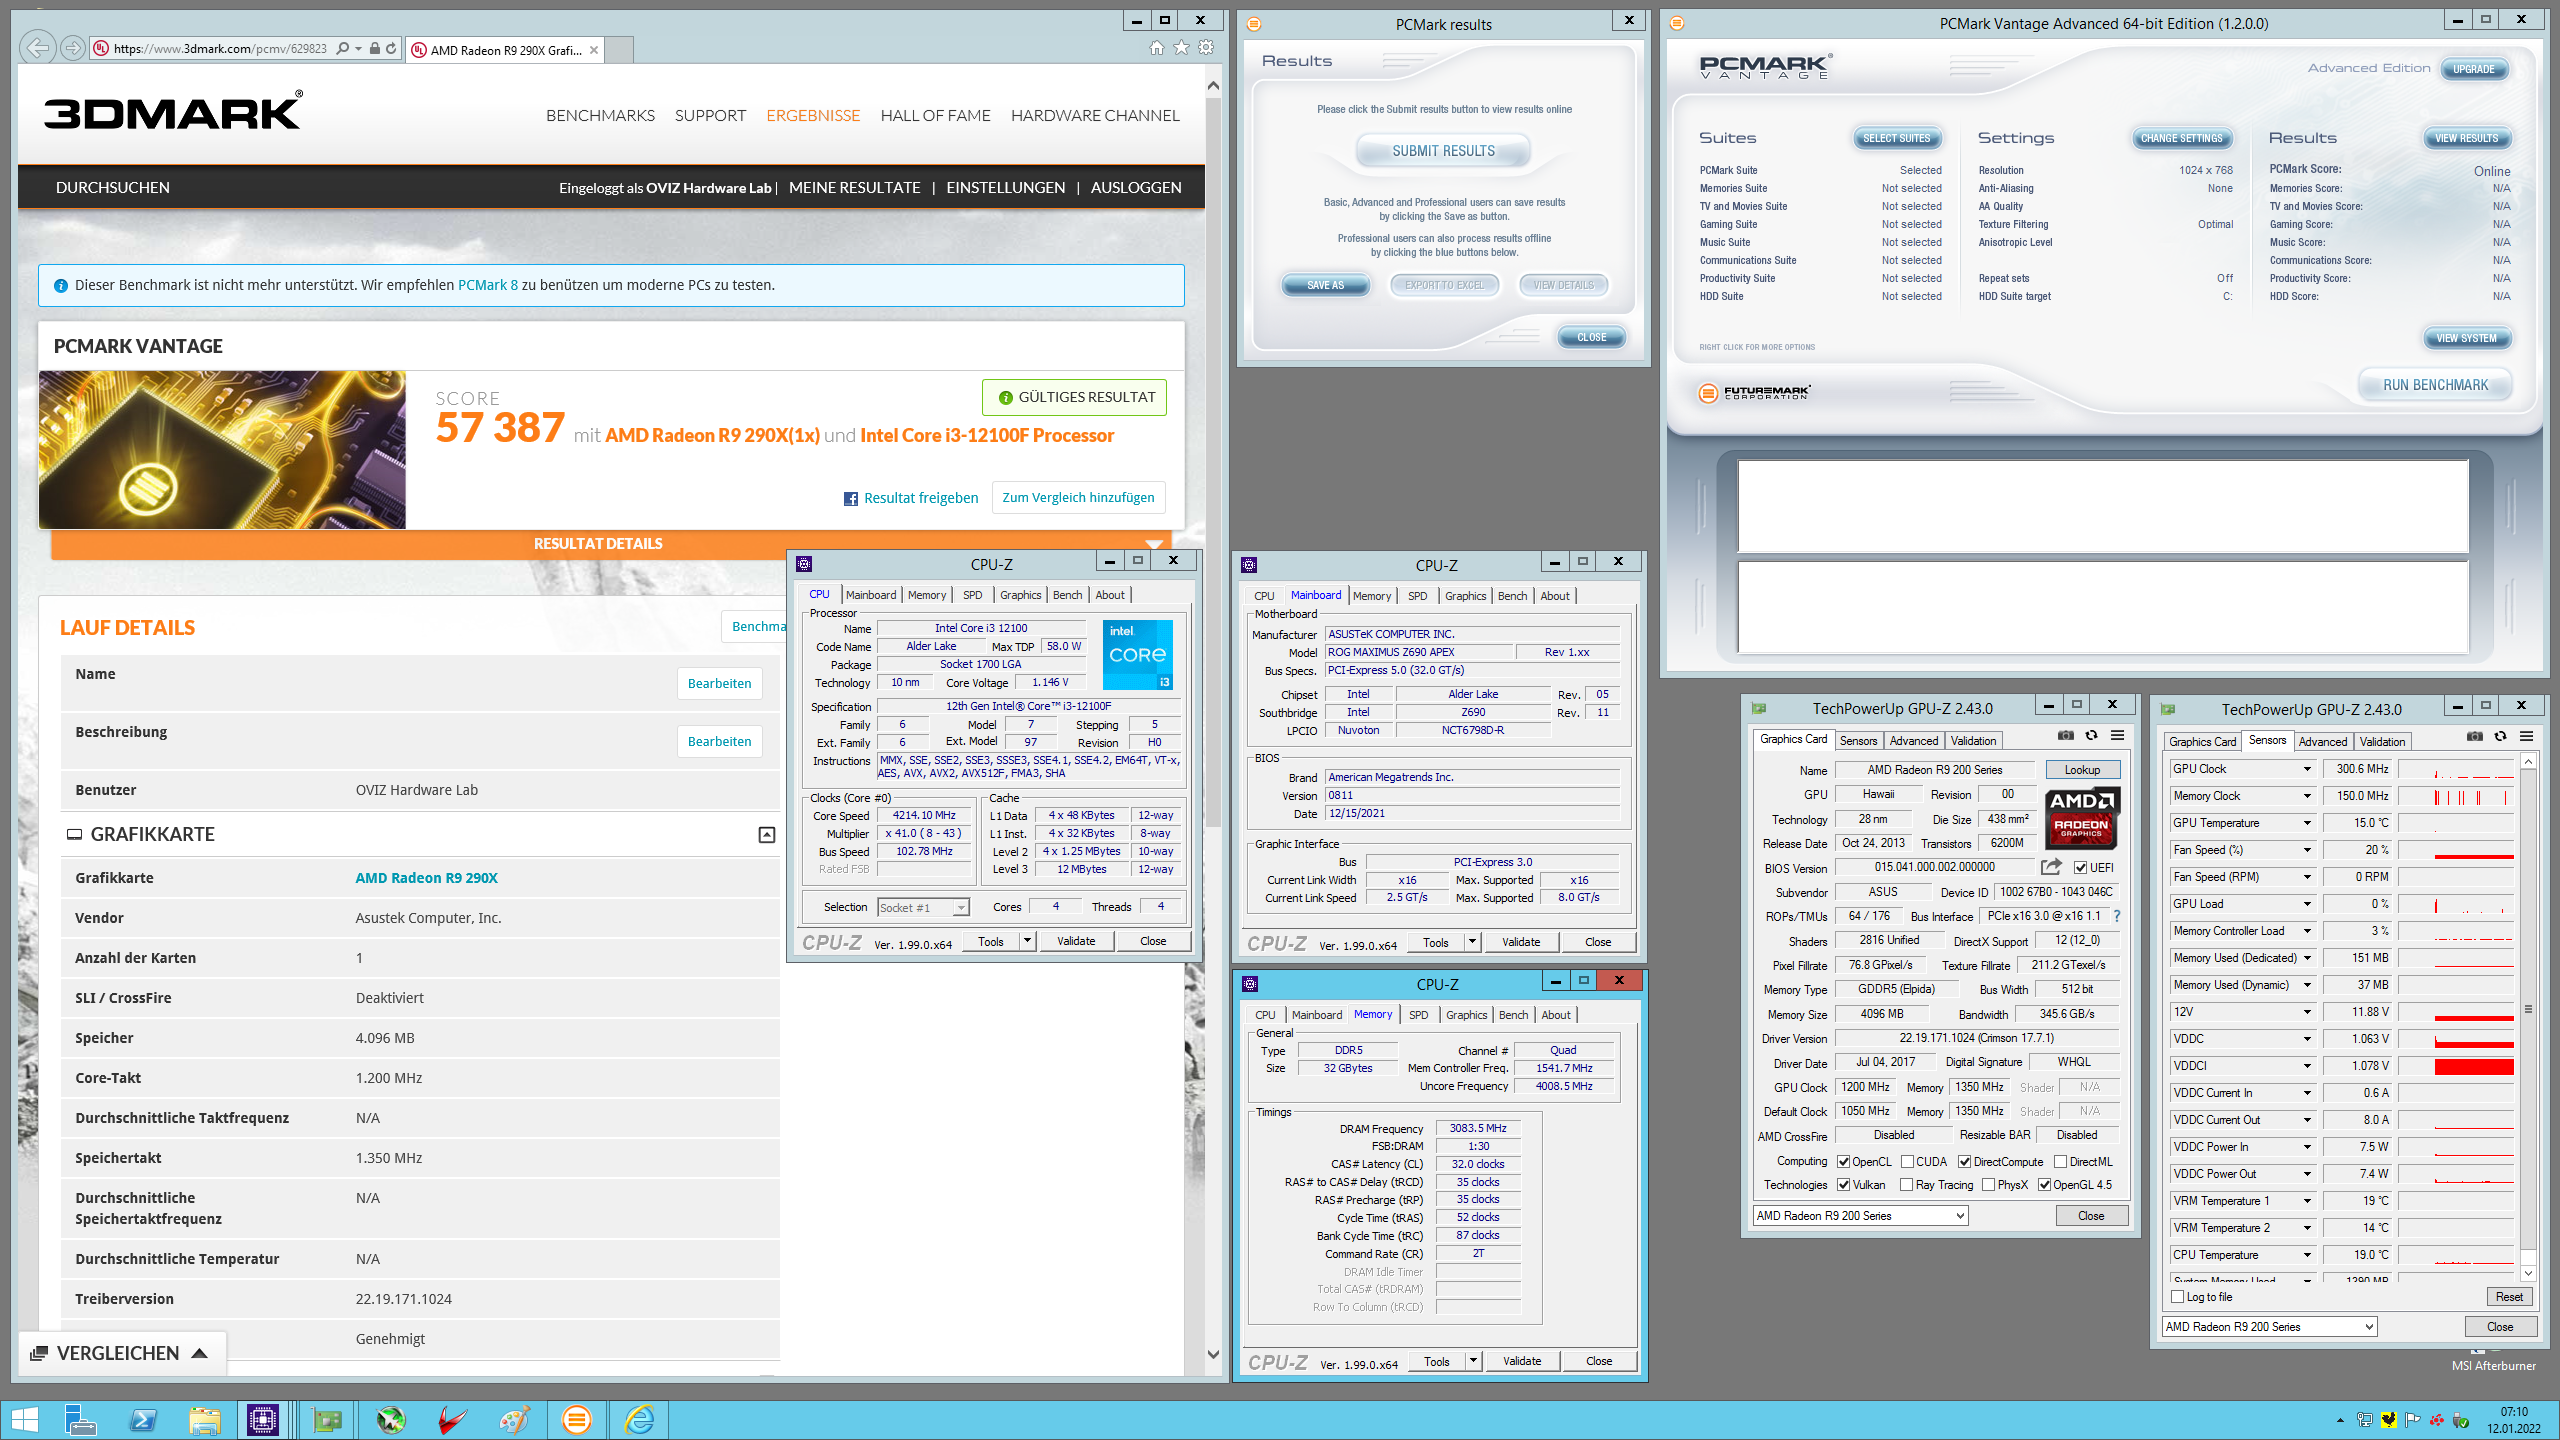Viewport: 2560px width, 1440px height.
Task: Toggle the Vulkan checkbox
Action: point(1843,1185)
